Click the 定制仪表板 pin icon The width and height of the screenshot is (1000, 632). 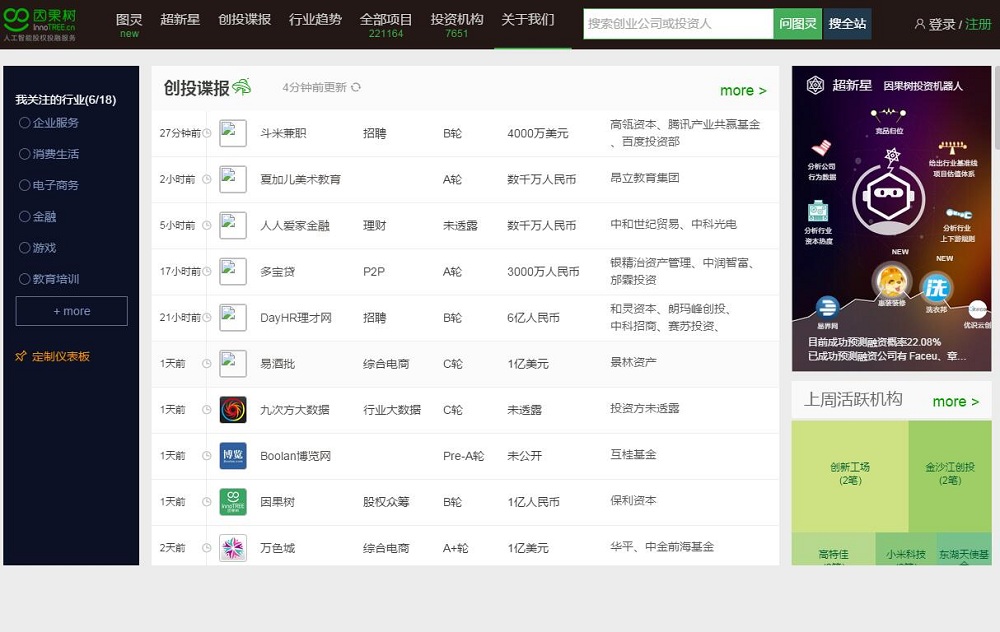[21, 356]
